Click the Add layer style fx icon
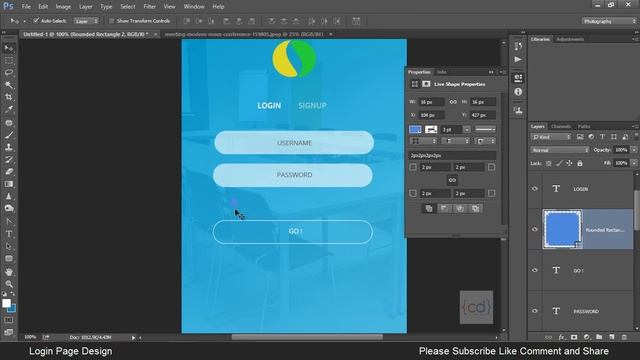Screen dimensions: 640x360 (562, 337)
